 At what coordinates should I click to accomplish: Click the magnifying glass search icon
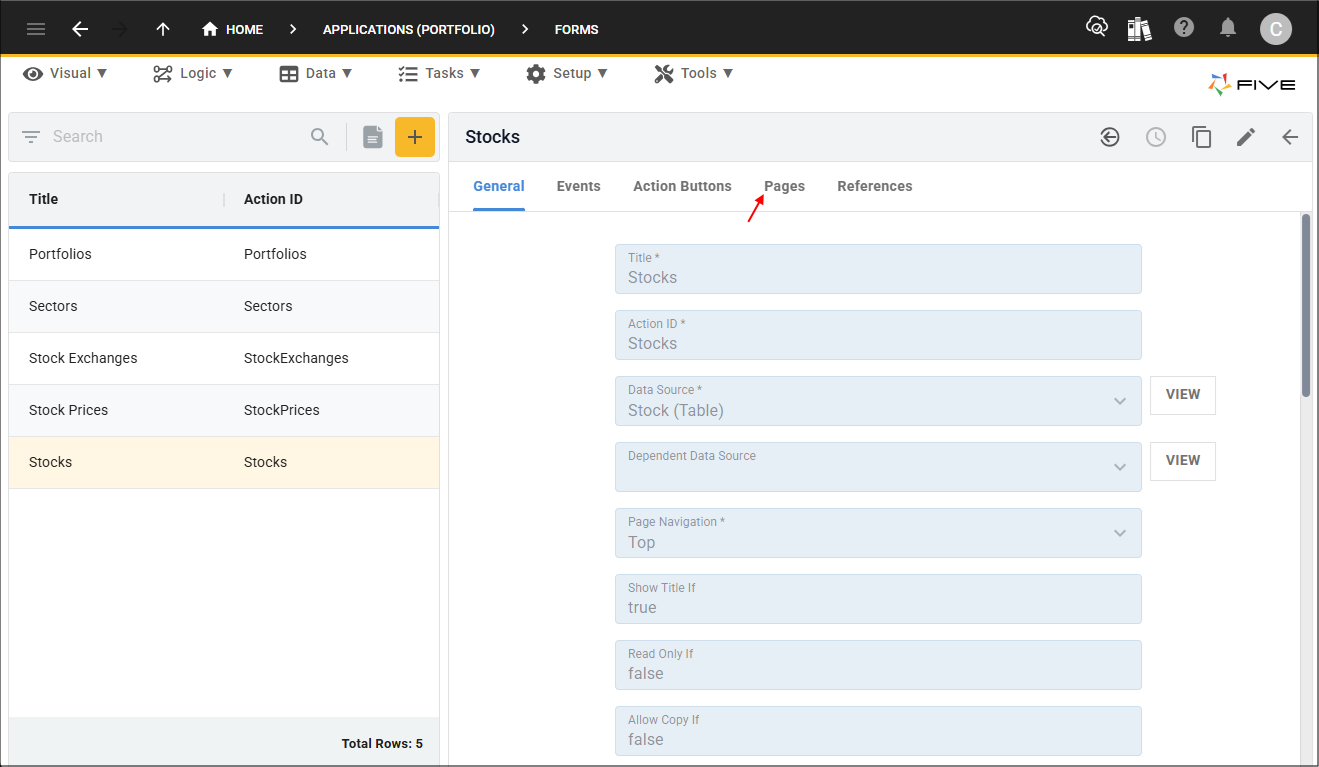(x=320, y=137)
